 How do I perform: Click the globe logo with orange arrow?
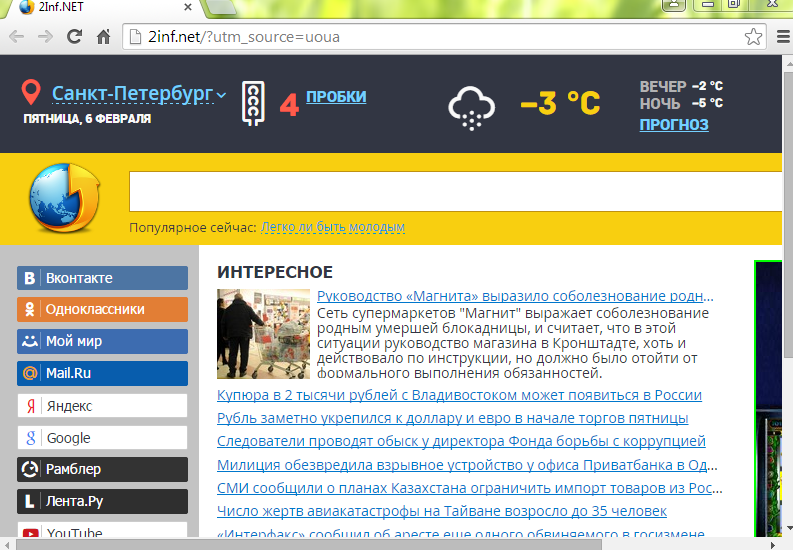[x=64, y=198]
